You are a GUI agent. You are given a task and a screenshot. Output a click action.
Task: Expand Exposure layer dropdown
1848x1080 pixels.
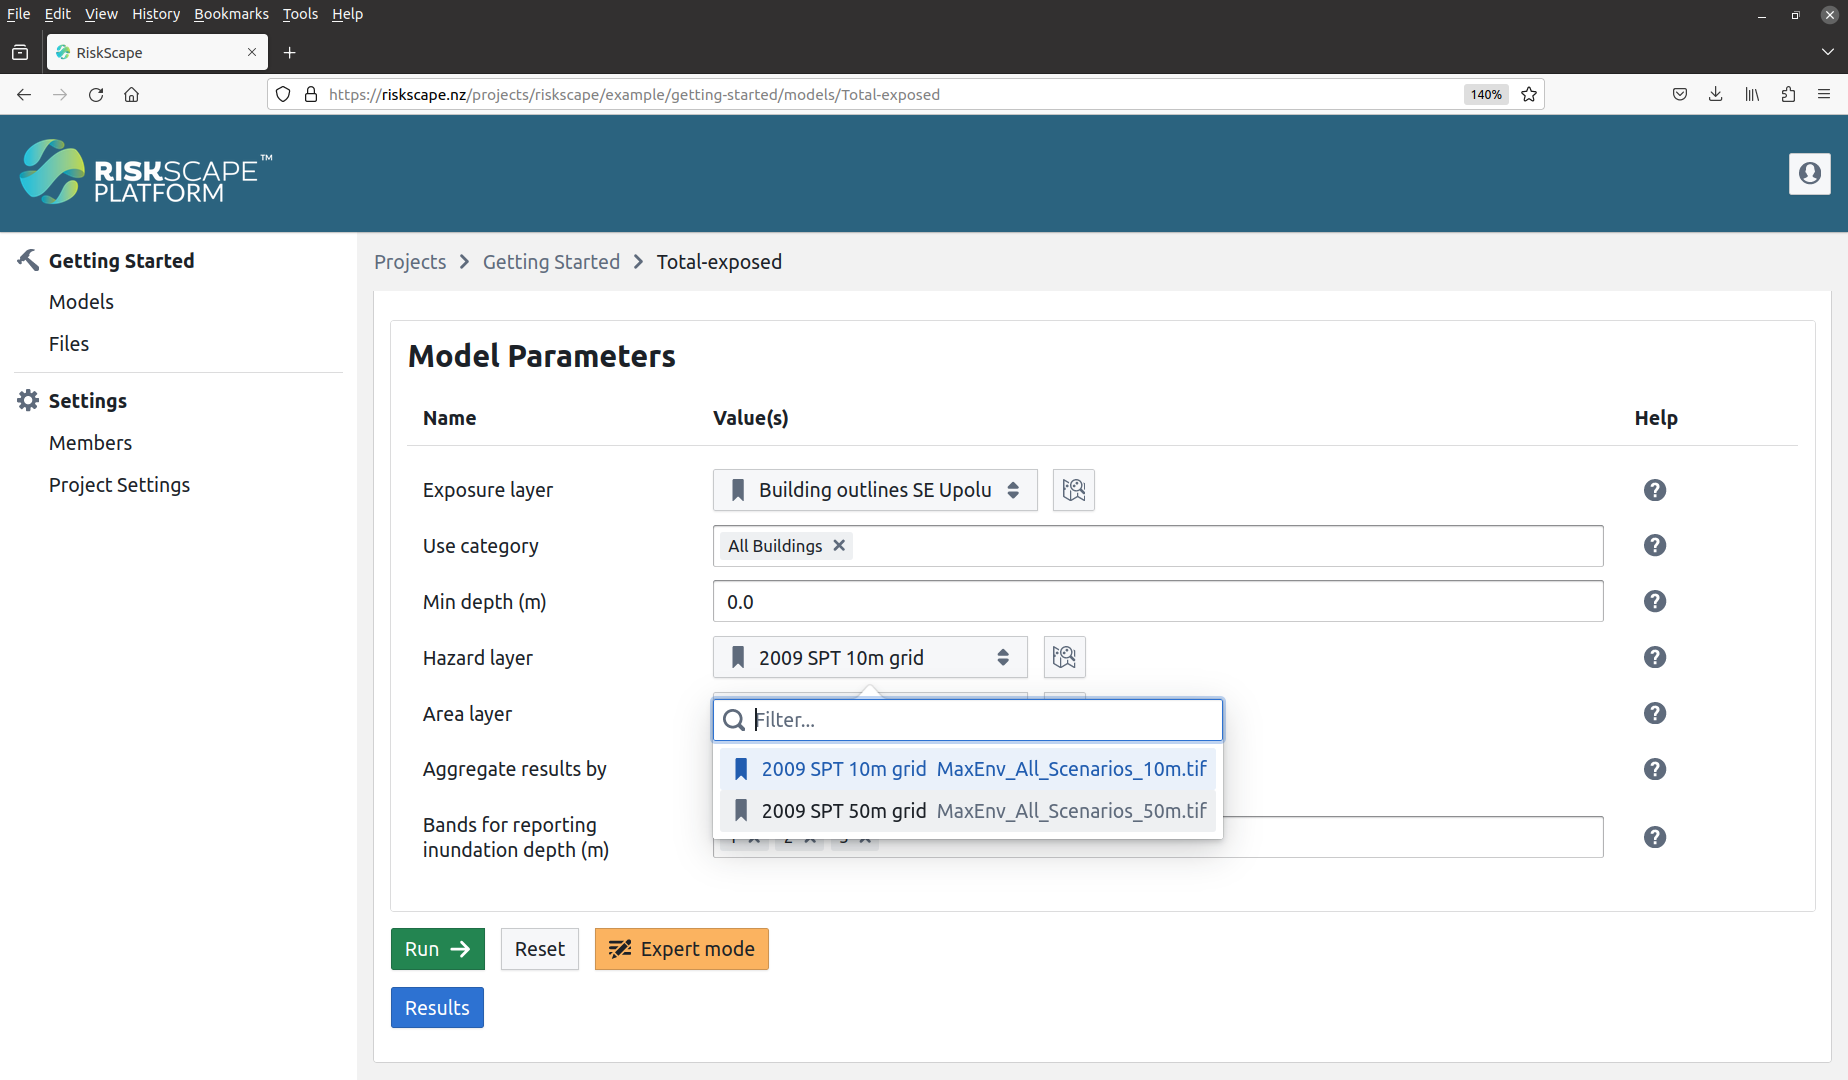(x=875, y=490)
